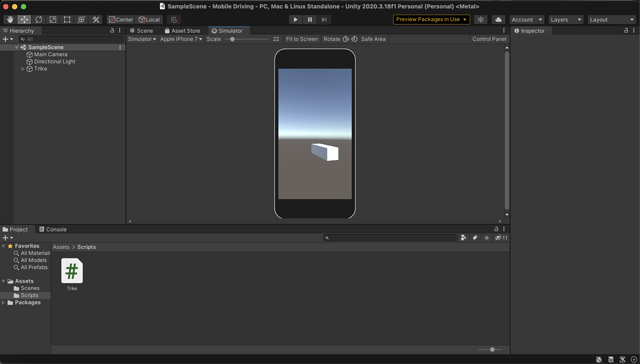640x364 pixels.
Task: Click the Pause button
Action: pos(310,20)
